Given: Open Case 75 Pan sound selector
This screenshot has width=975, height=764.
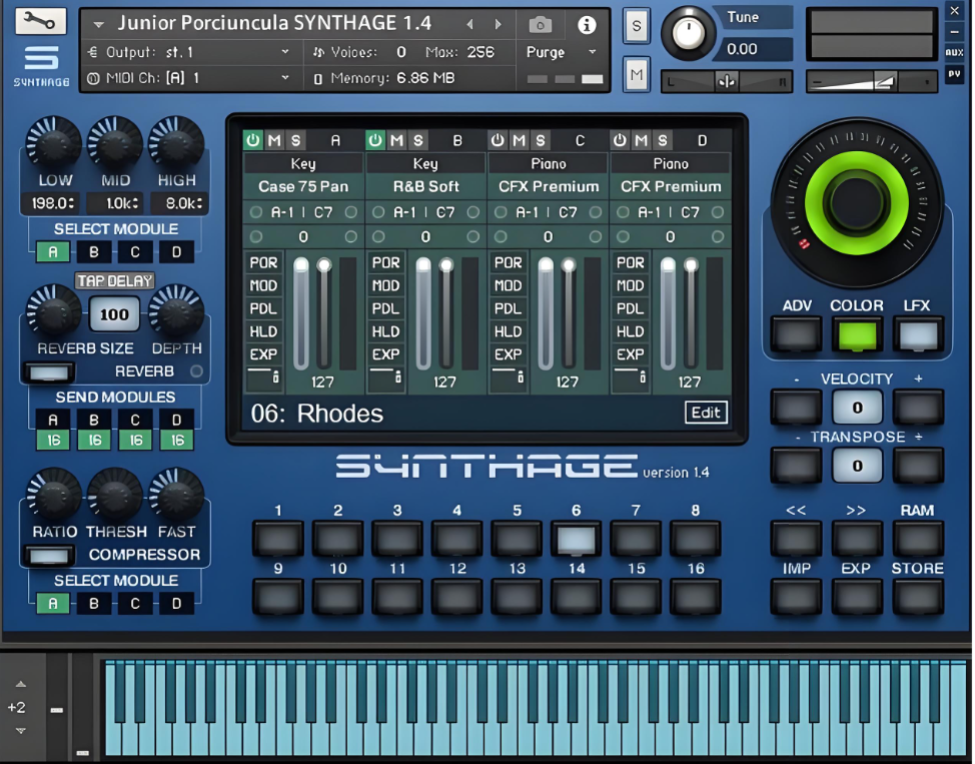Looking at the screenshot, I should (x=303, y=186).
